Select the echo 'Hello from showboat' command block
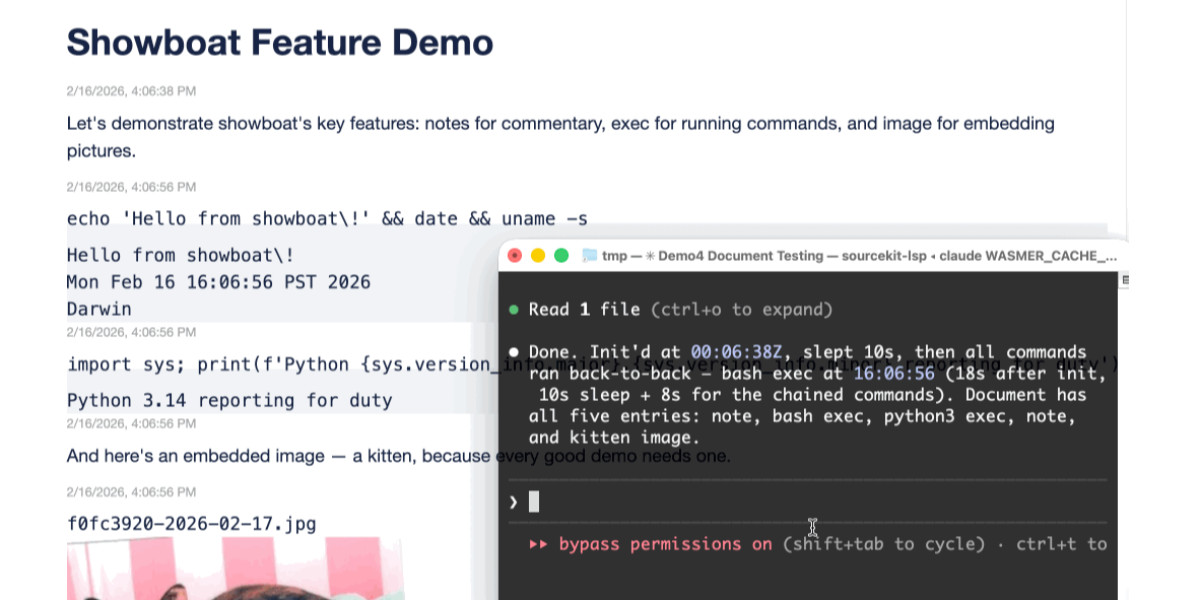 pos(325,218)
